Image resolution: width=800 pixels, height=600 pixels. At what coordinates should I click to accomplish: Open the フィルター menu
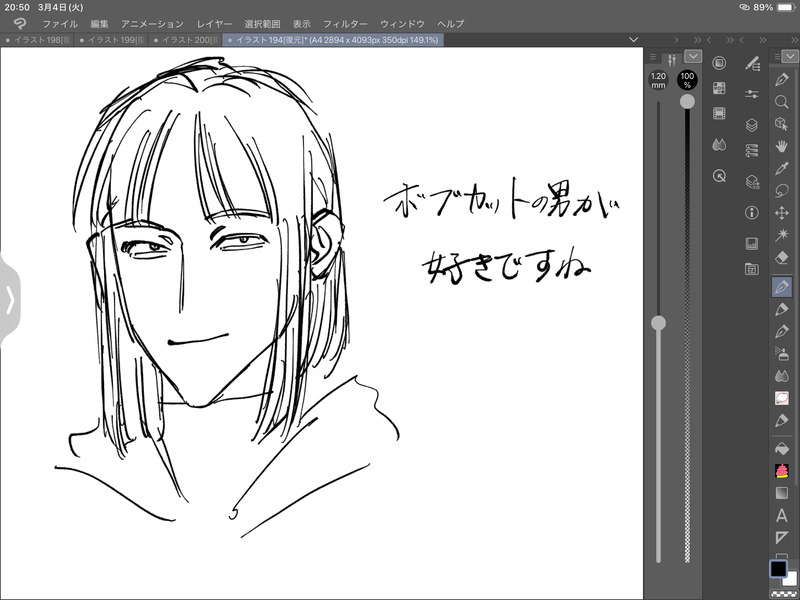(345, 24)
